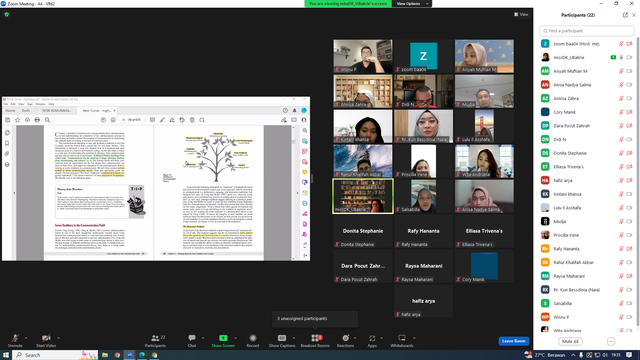Viewport: 640px width, 360px height.
Task: Click the Find a participant search field
Action: tap(587, 31)
